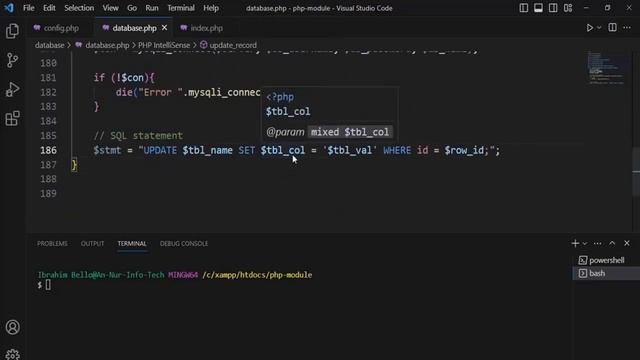Click the terminal prompt input area
Image resolution: width=640 pixels, height=360 pixels.
point(48,285)
